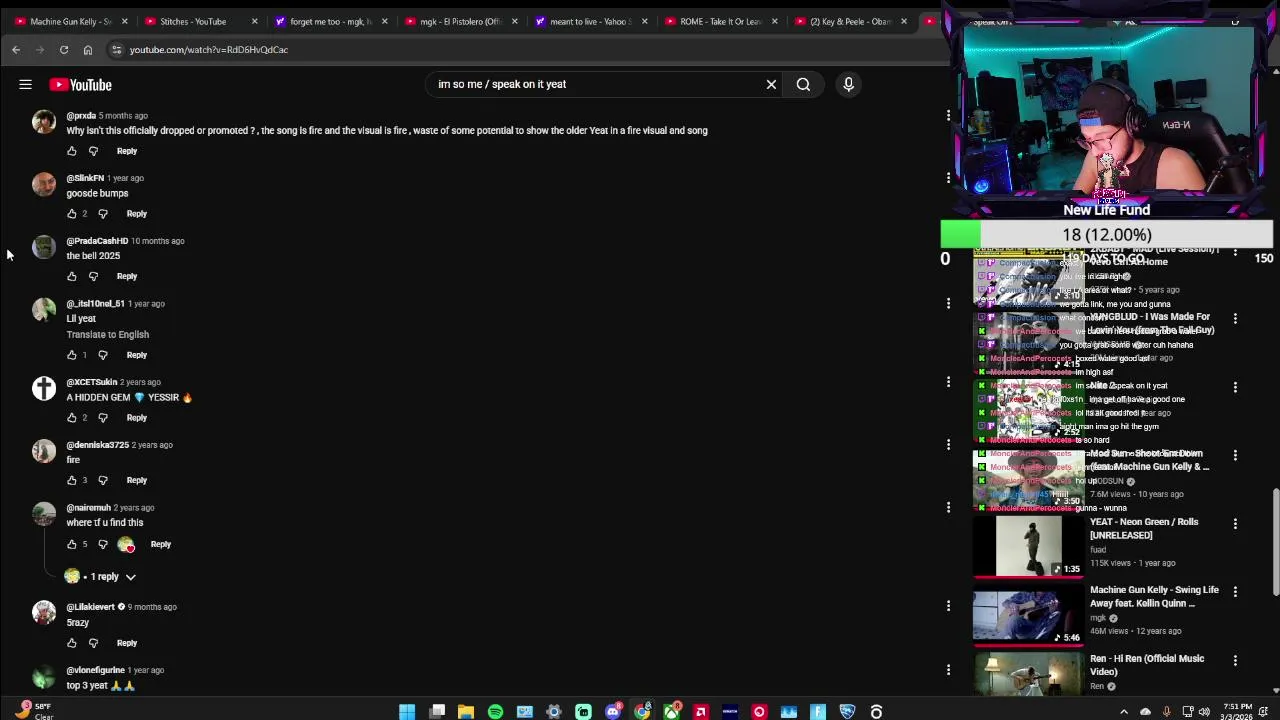
Task: Open options menu for @prxda comment
Action: 948,116
